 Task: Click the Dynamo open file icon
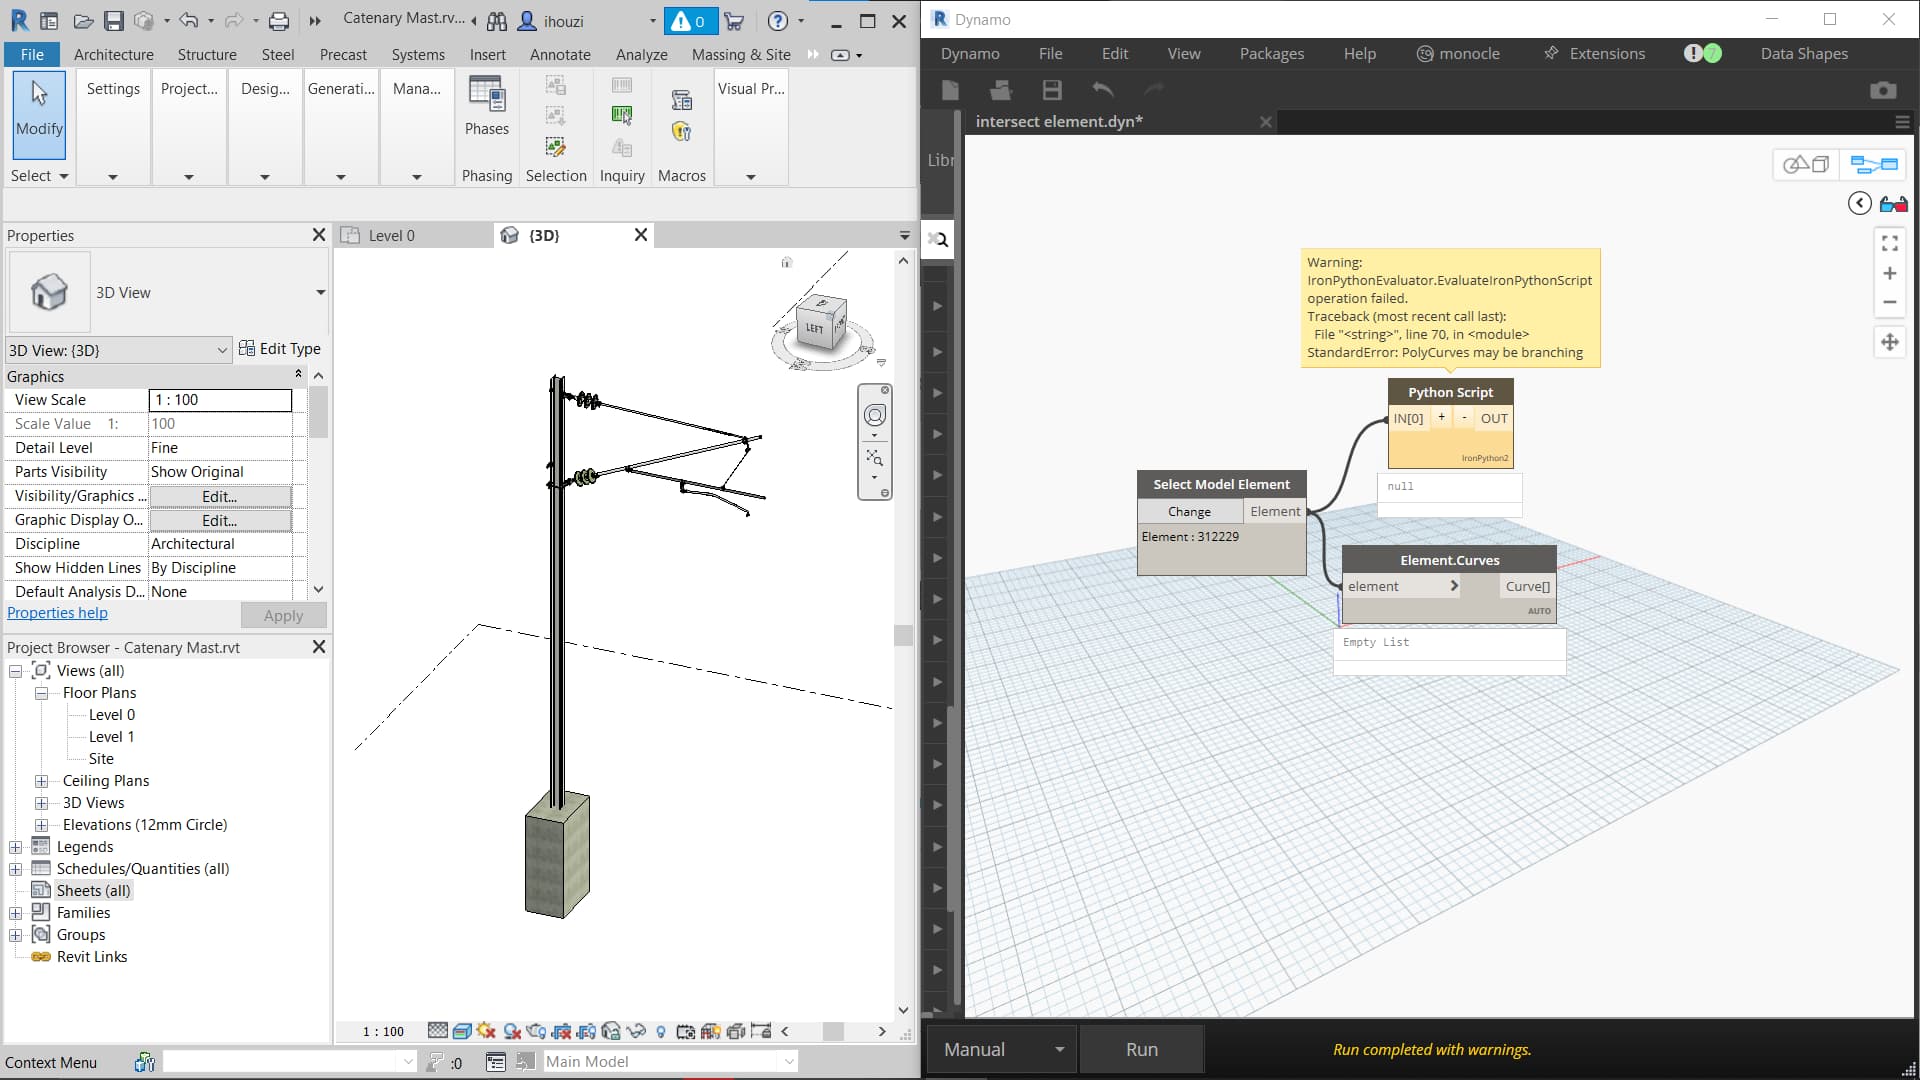tap(1000, 90)
